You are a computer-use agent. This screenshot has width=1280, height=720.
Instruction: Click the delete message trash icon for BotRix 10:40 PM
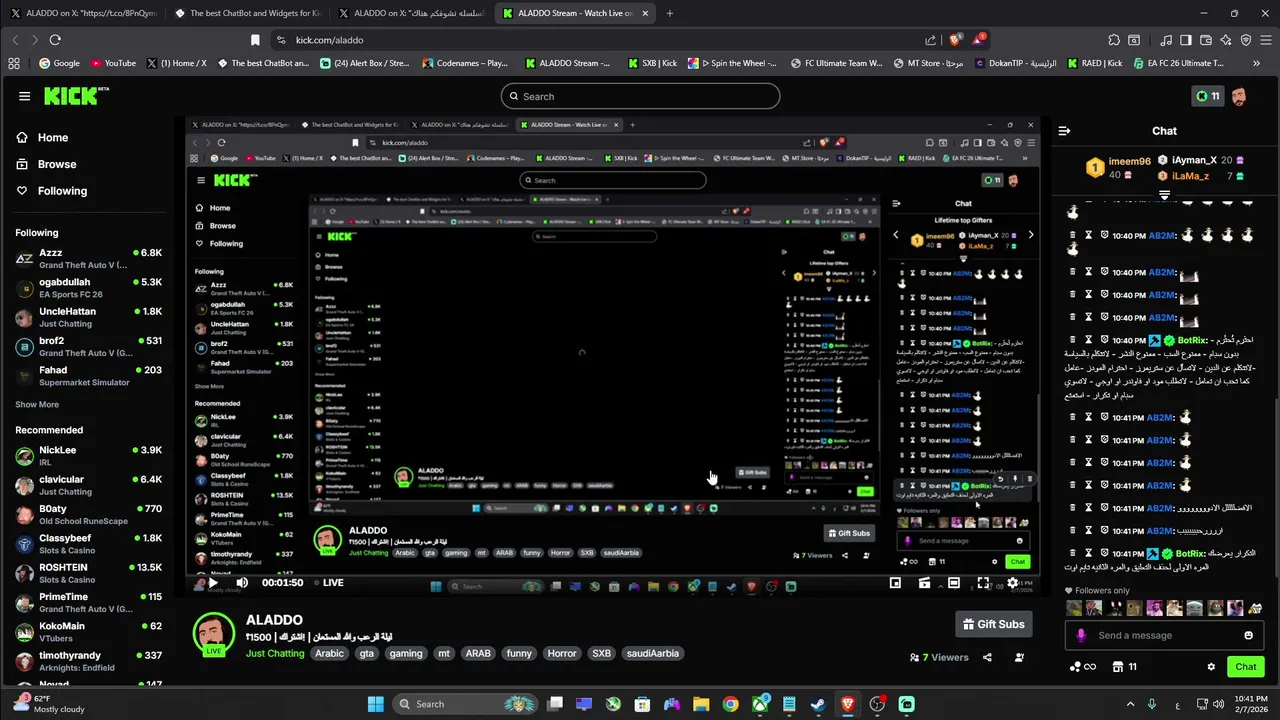click(x=1073, y=340)
